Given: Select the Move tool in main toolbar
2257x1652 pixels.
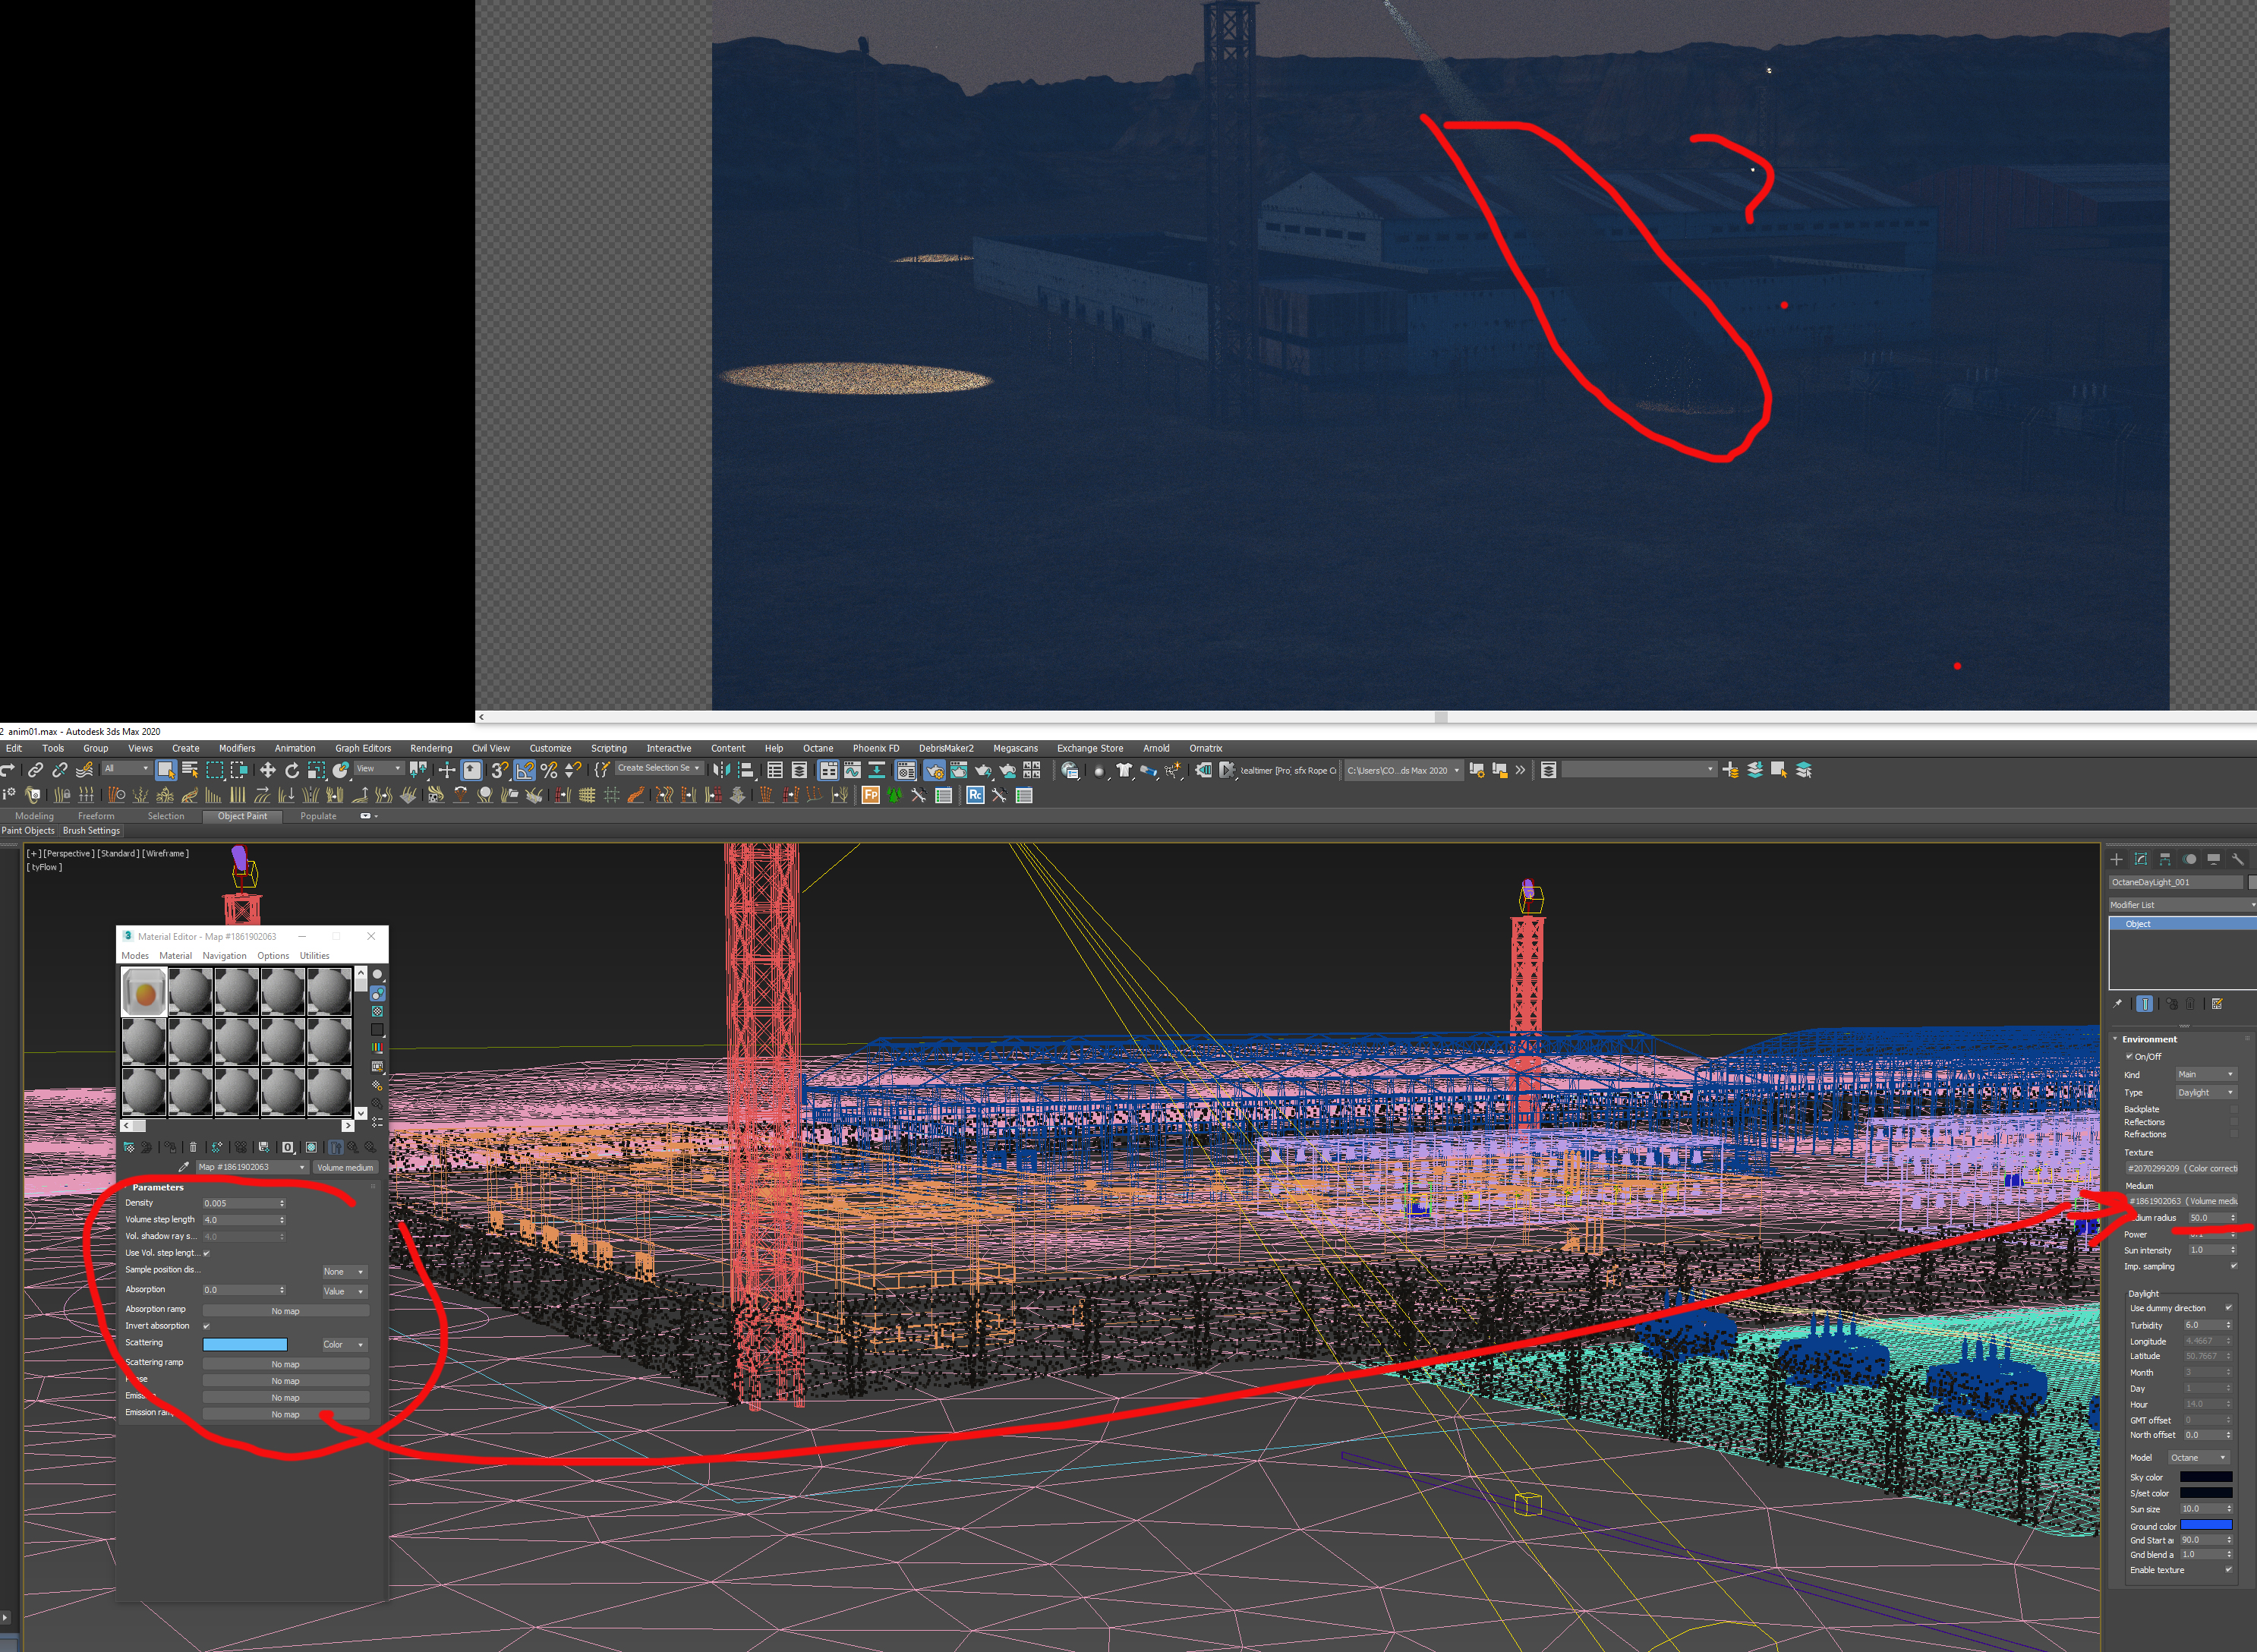Looking at the screenshot, I should pos(267,770).
